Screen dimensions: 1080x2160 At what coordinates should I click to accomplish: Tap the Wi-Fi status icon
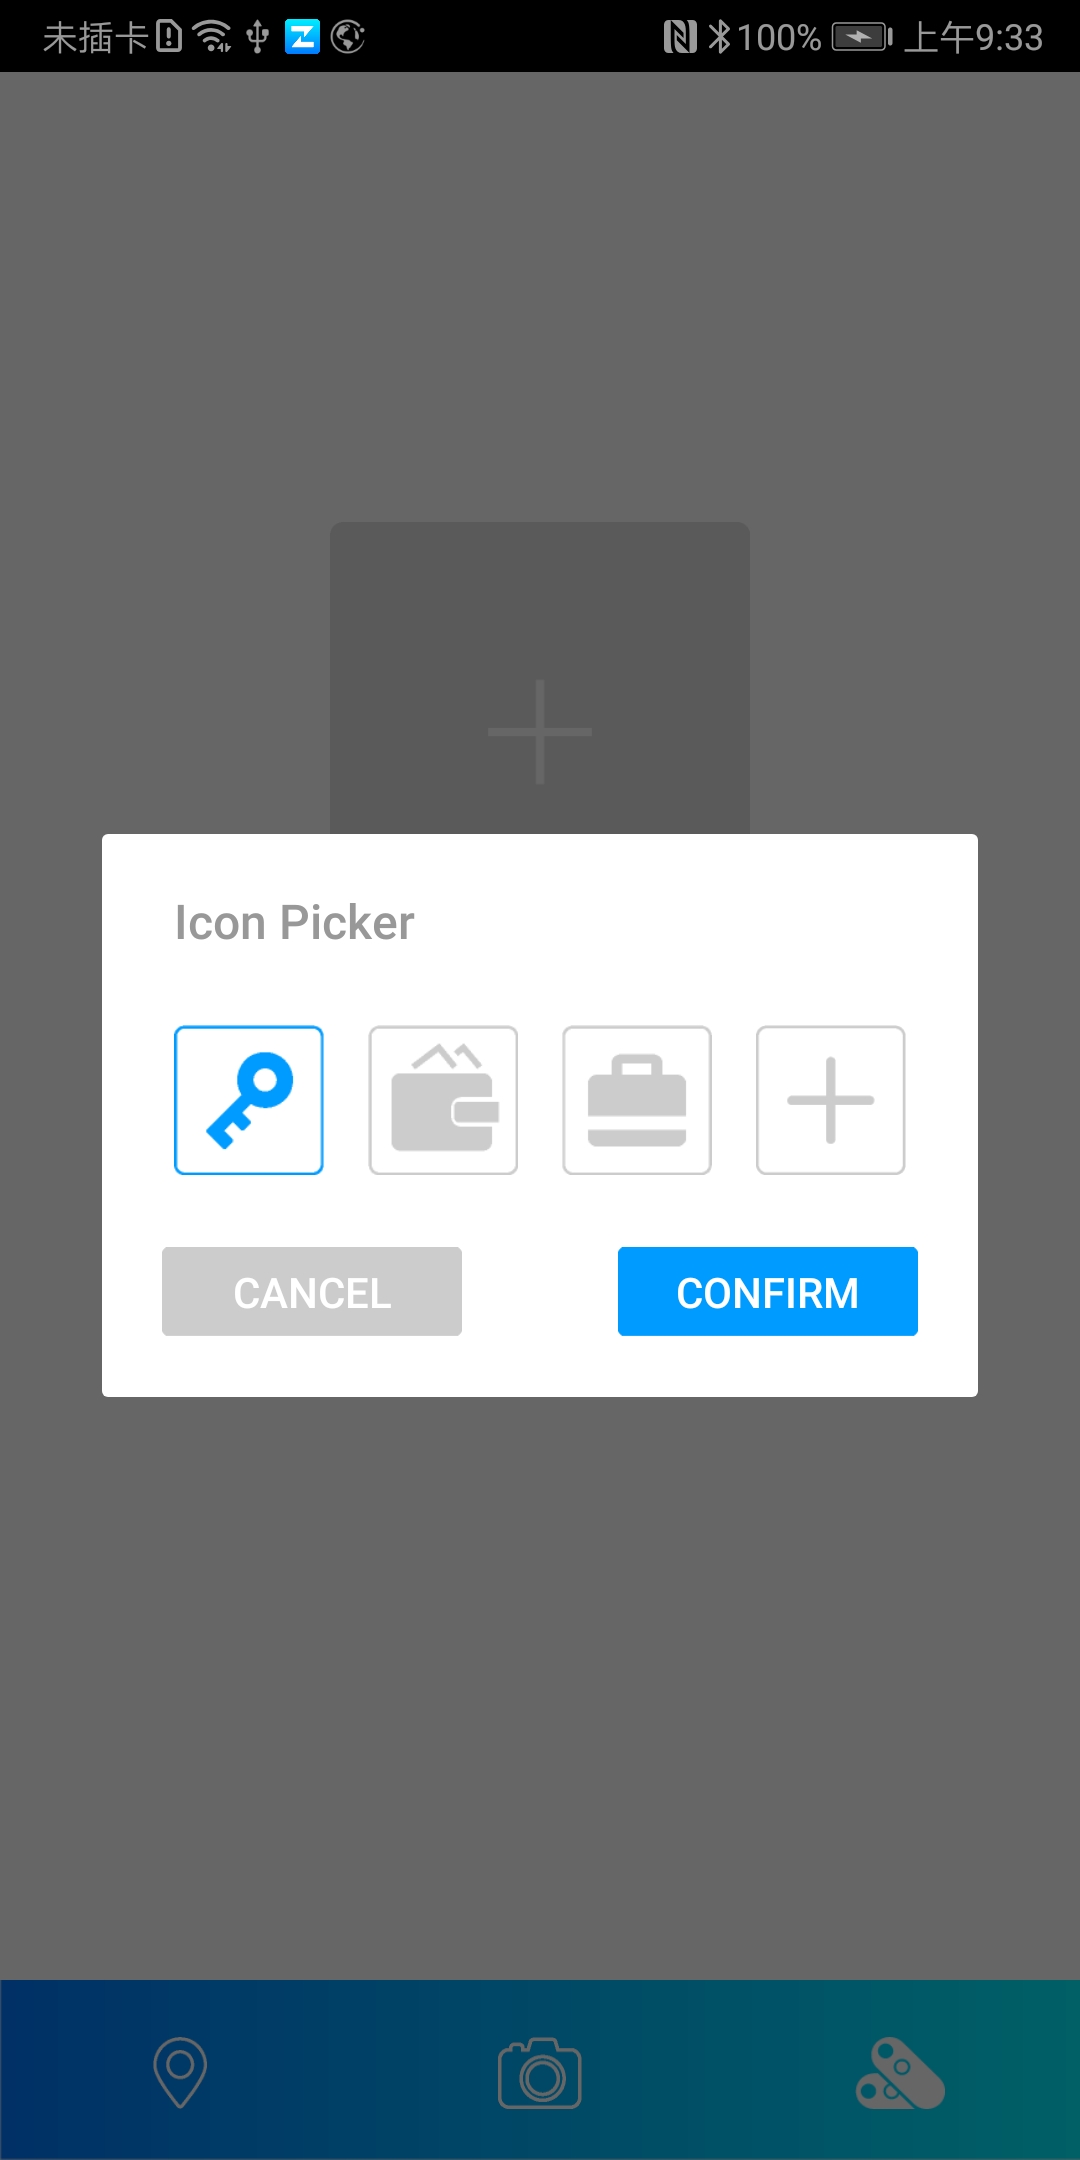point(212,37)
